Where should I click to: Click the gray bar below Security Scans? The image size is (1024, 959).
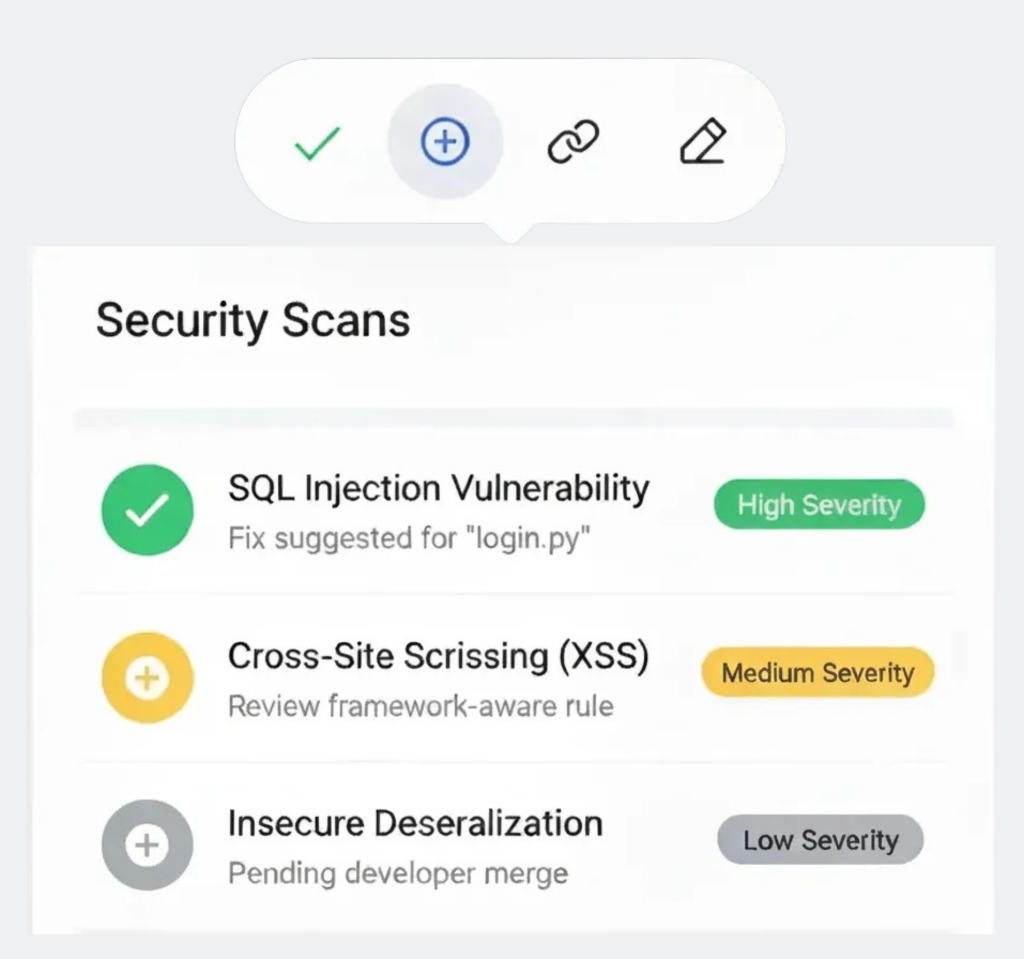coord(513,419)
